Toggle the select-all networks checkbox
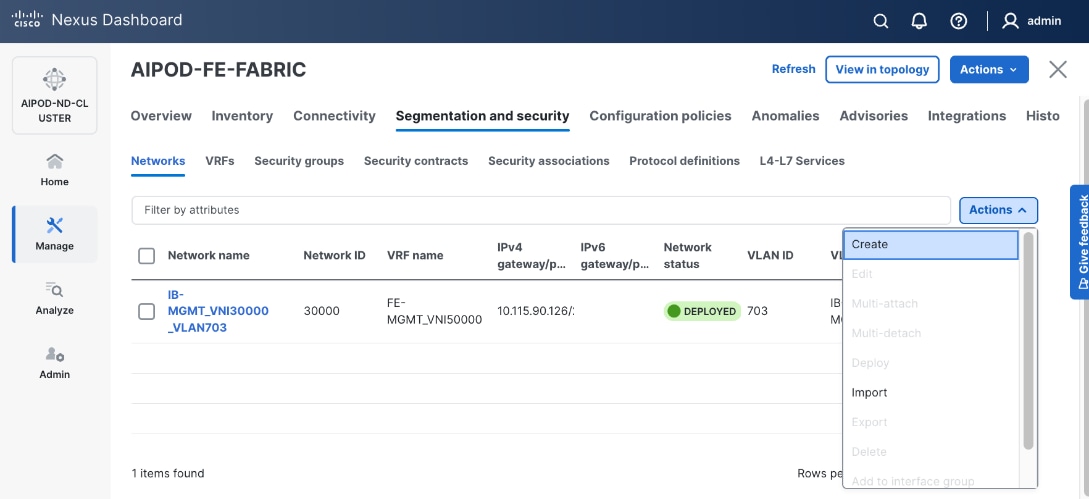The height and width of the screenshot is (499, 1089). 147,256
